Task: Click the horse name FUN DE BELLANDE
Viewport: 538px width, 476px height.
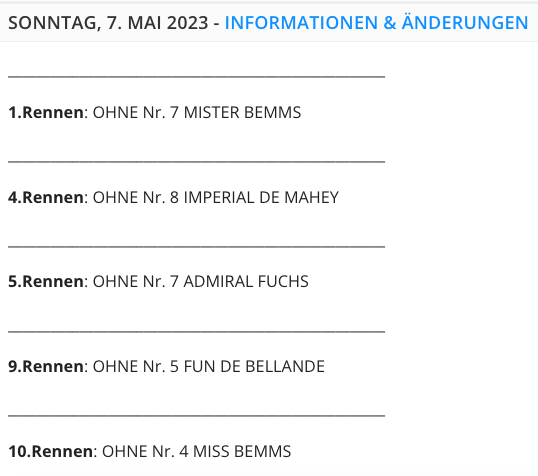Action: 254,366
